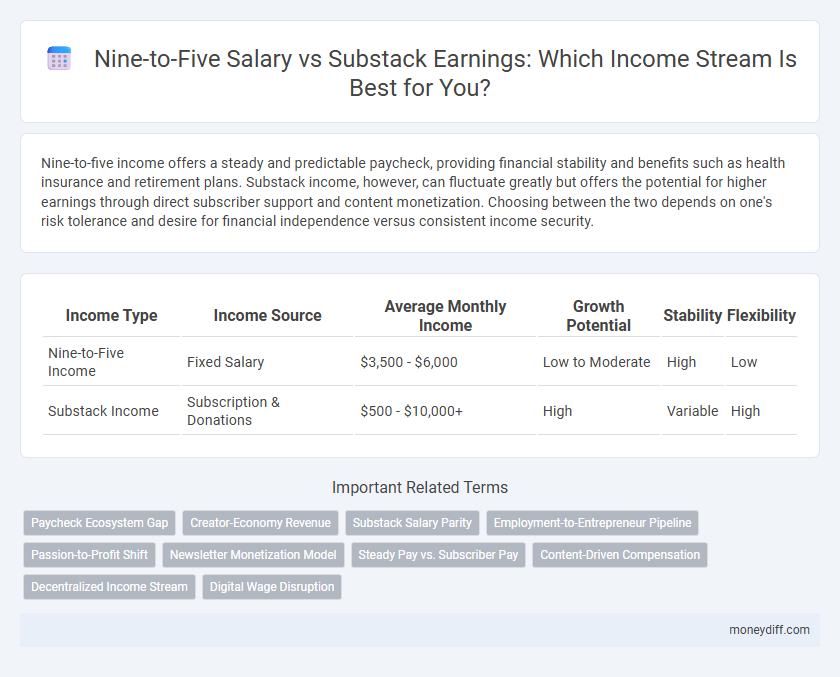Click the Income Source column header
Viewport: 840px width, 677px height.
tap(267, 315)
